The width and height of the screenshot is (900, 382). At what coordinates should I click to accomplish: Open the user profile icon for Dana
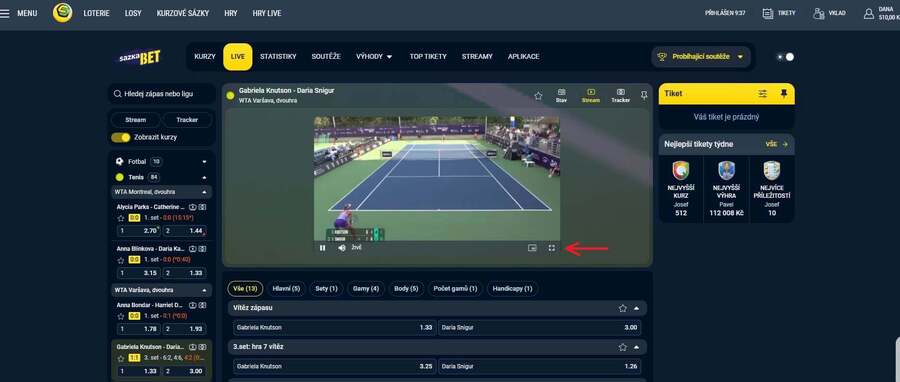(x=869, y=13)
